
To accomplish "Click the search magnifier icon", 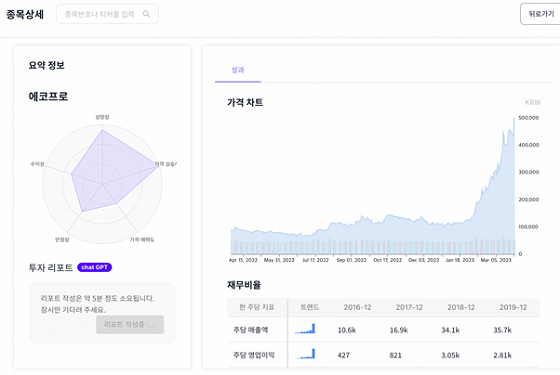I will pyautogui.click(x=146, y=14).
